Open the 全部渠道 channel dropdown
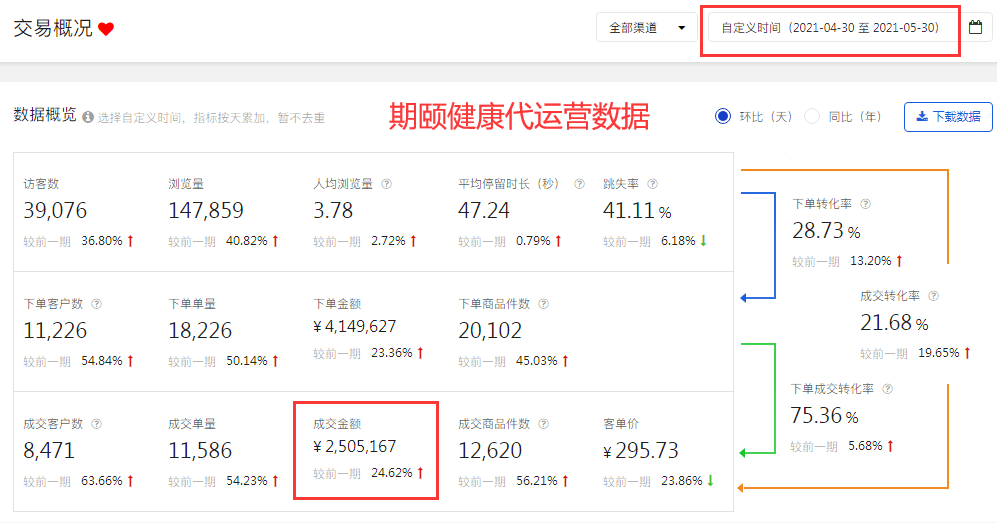This screenshot has height=523, width=997. point(647,28)
